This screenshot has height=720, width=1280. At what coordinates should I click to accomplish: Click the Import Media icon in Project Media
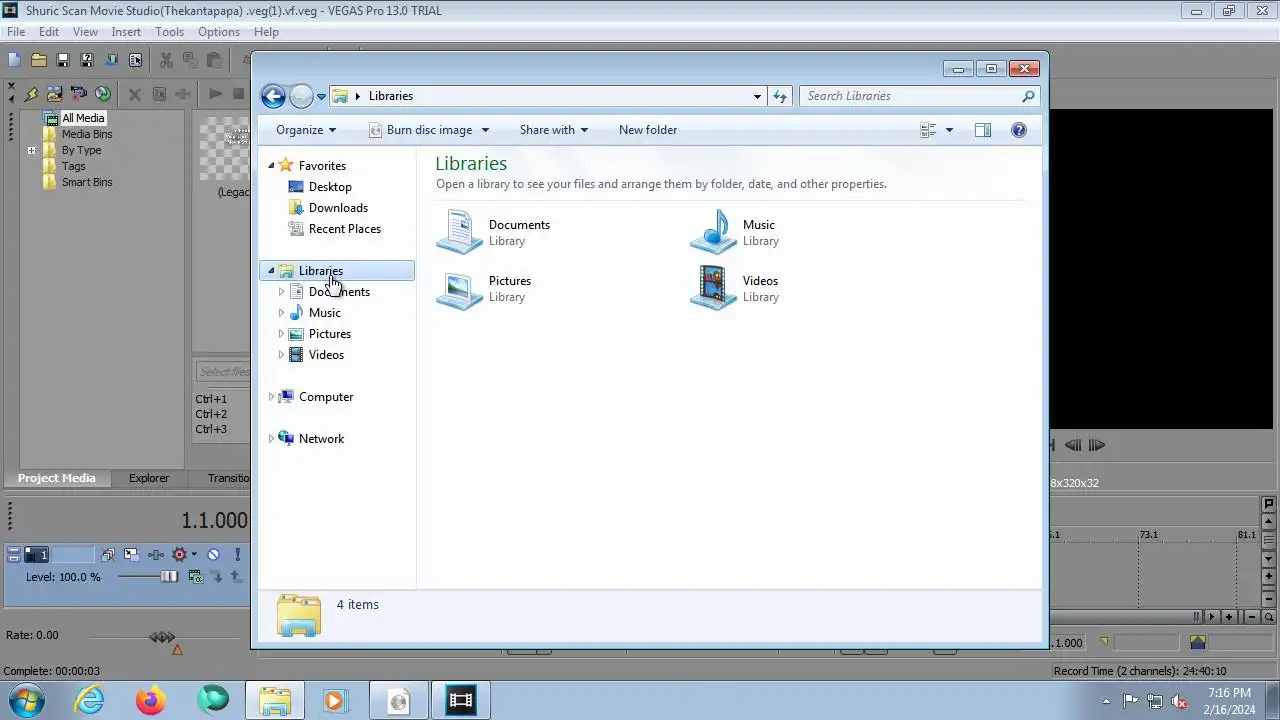[54, 94]
